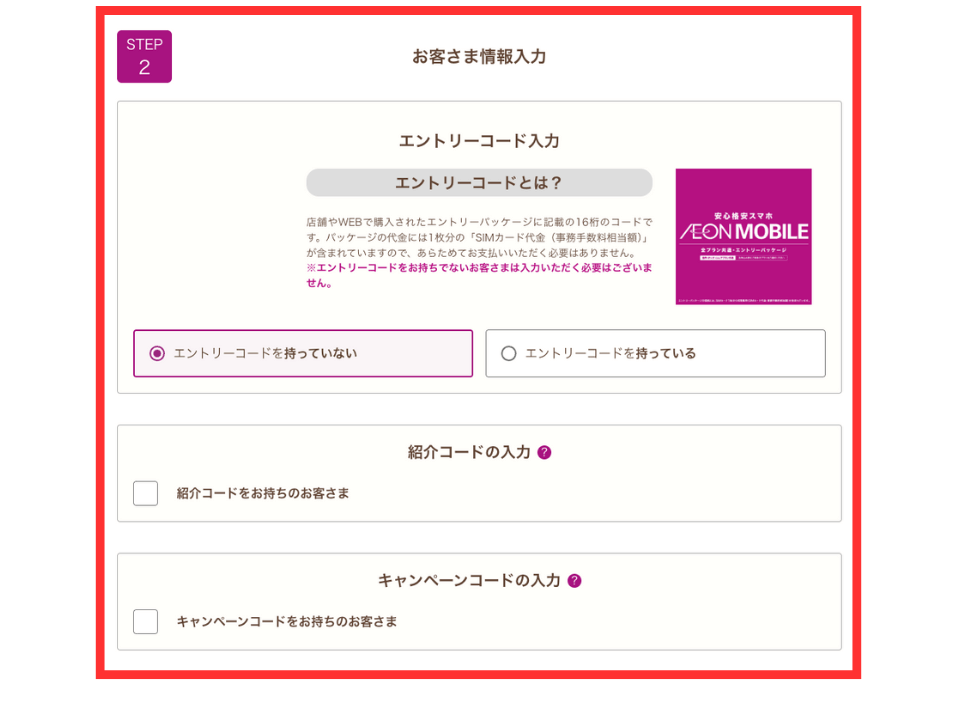Click the お客さま情報入力 heading
The width and height of the screenshot is (957, 718).
tap(477, 57)
